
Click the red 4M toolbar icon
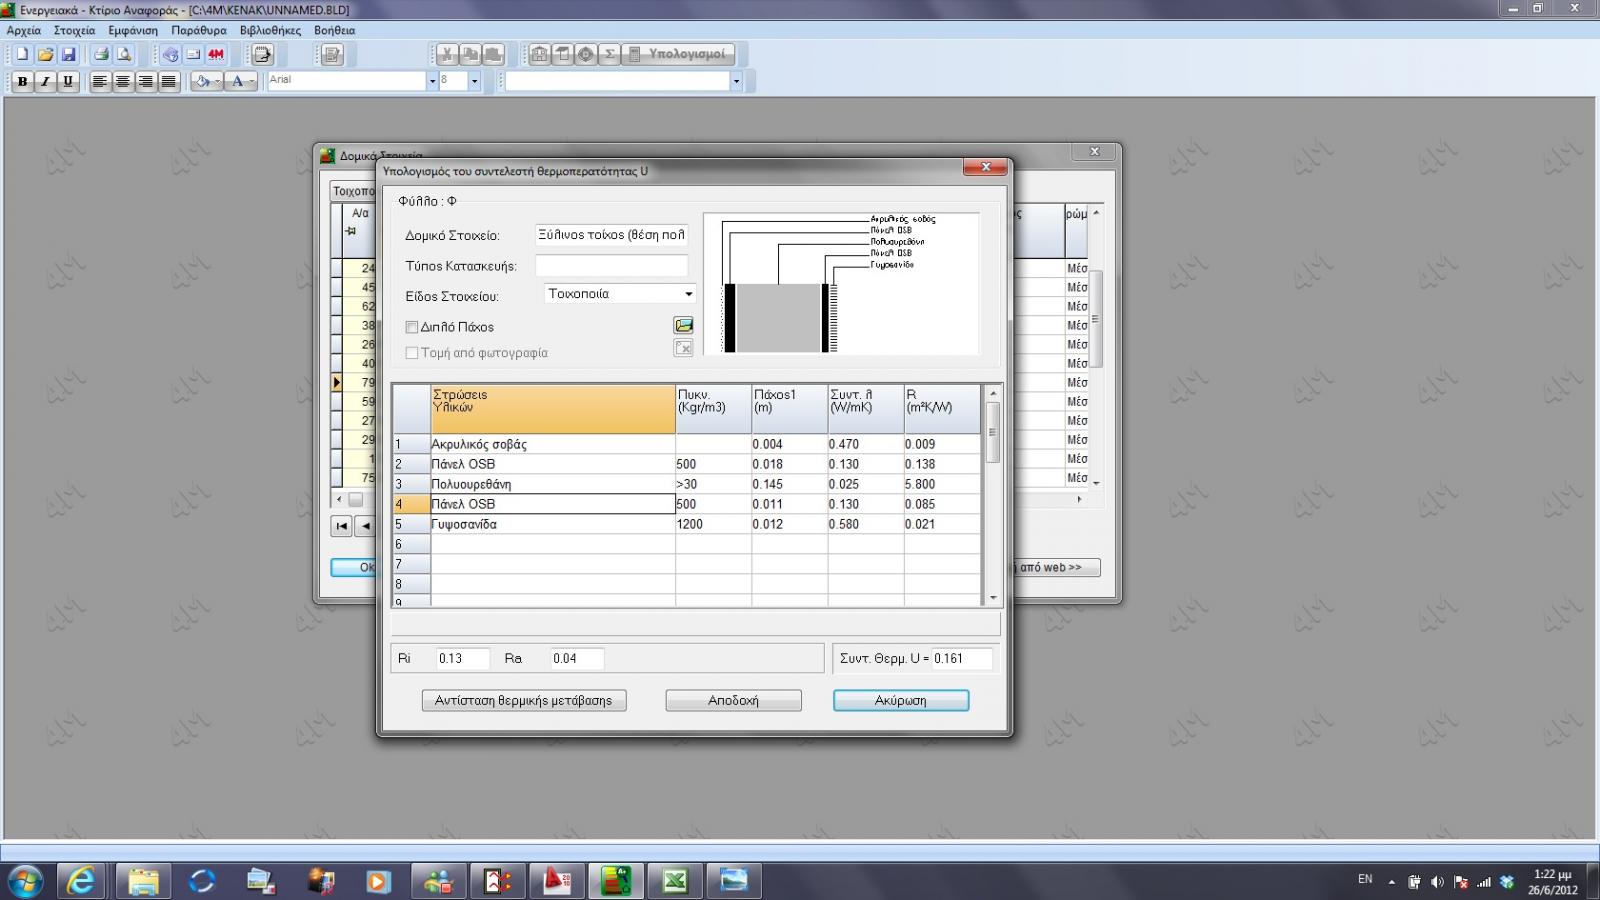pyautogui.click(x=216, y=54)
